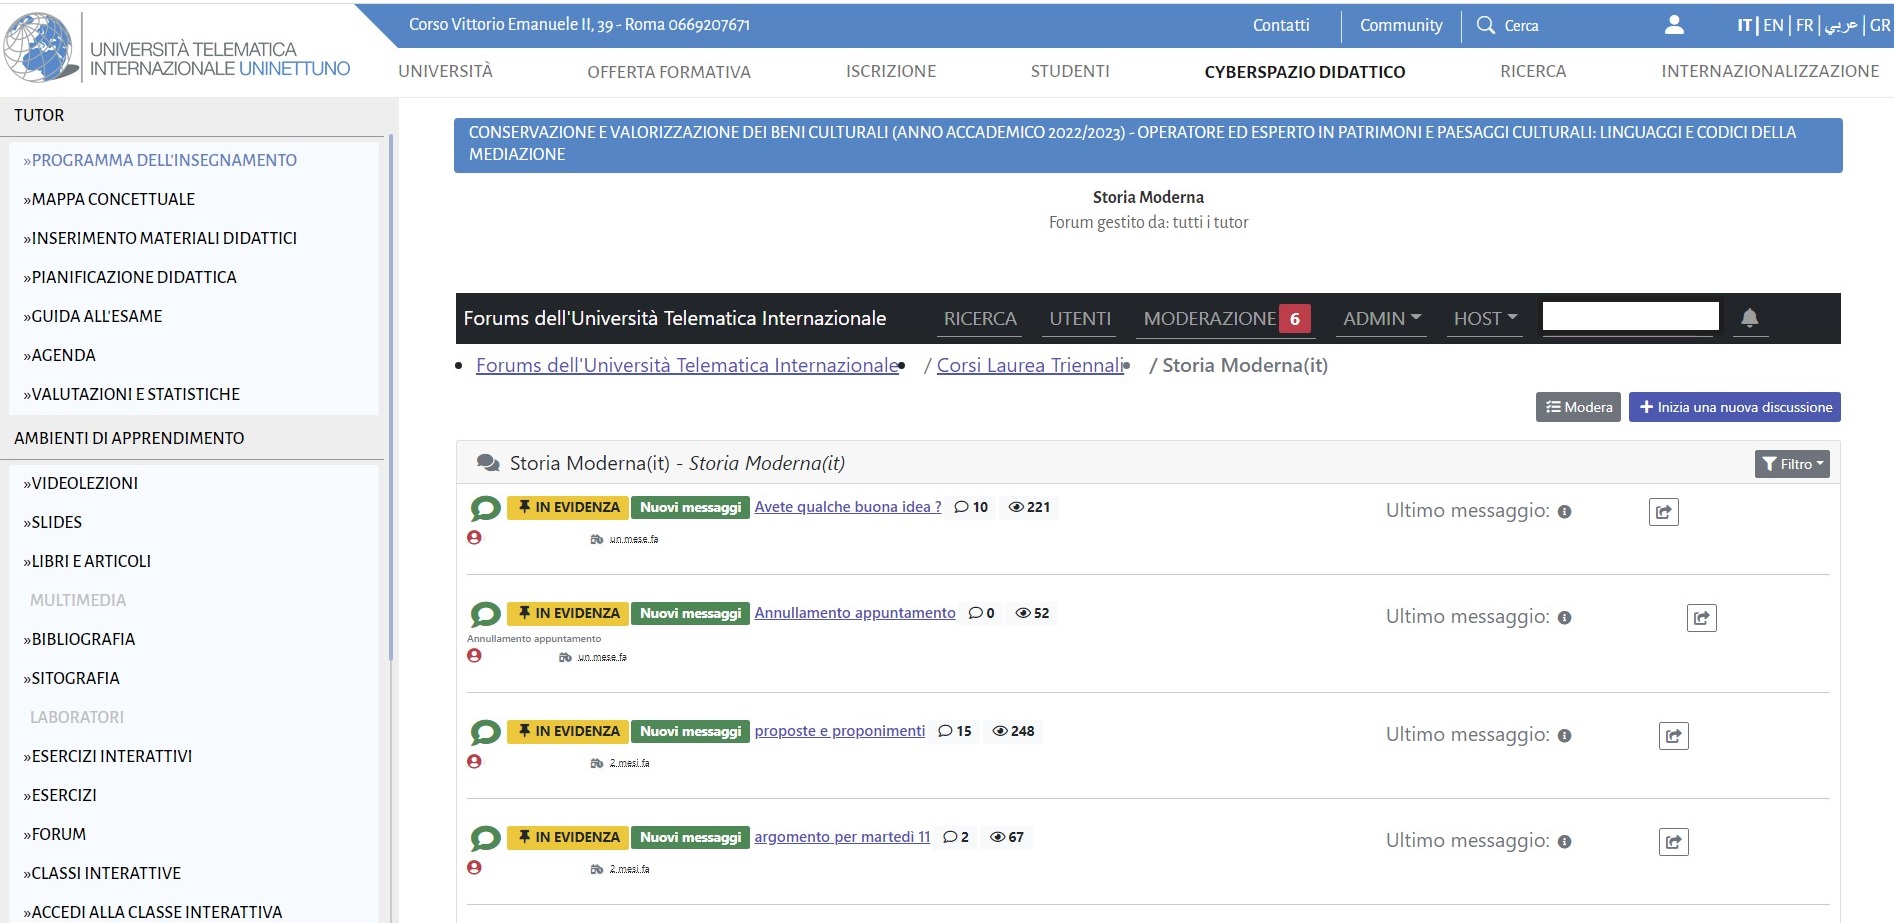Open the user account profile icon
Screen dimensions: 1894x923
[x=1673, y=25]
